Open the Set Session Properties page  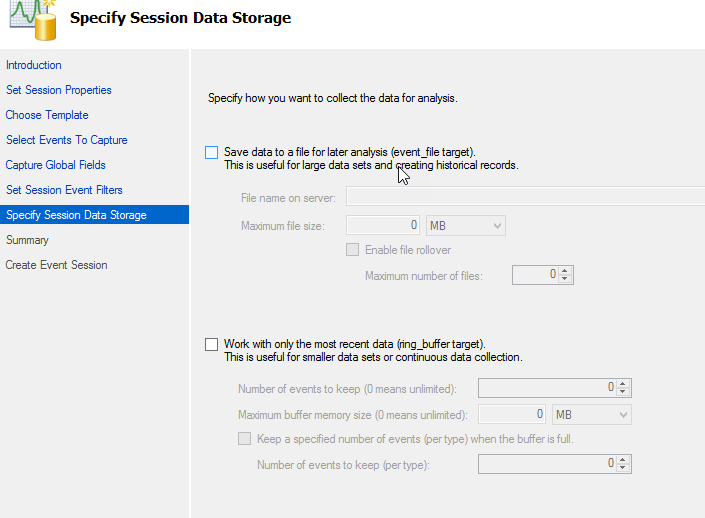[59, 90]
